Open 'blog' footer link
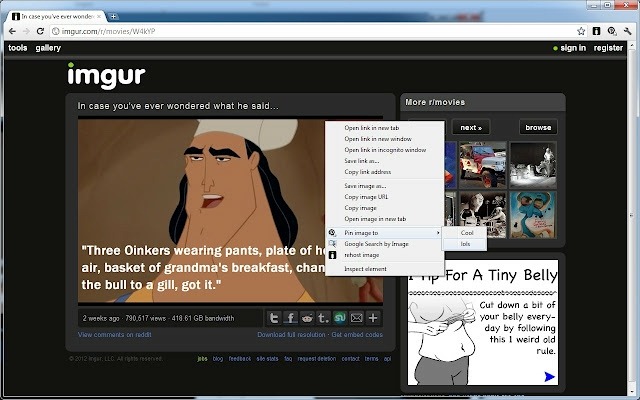Image resolution: width=640 pixels, height=400 pixels. click(x=218, y=358)
